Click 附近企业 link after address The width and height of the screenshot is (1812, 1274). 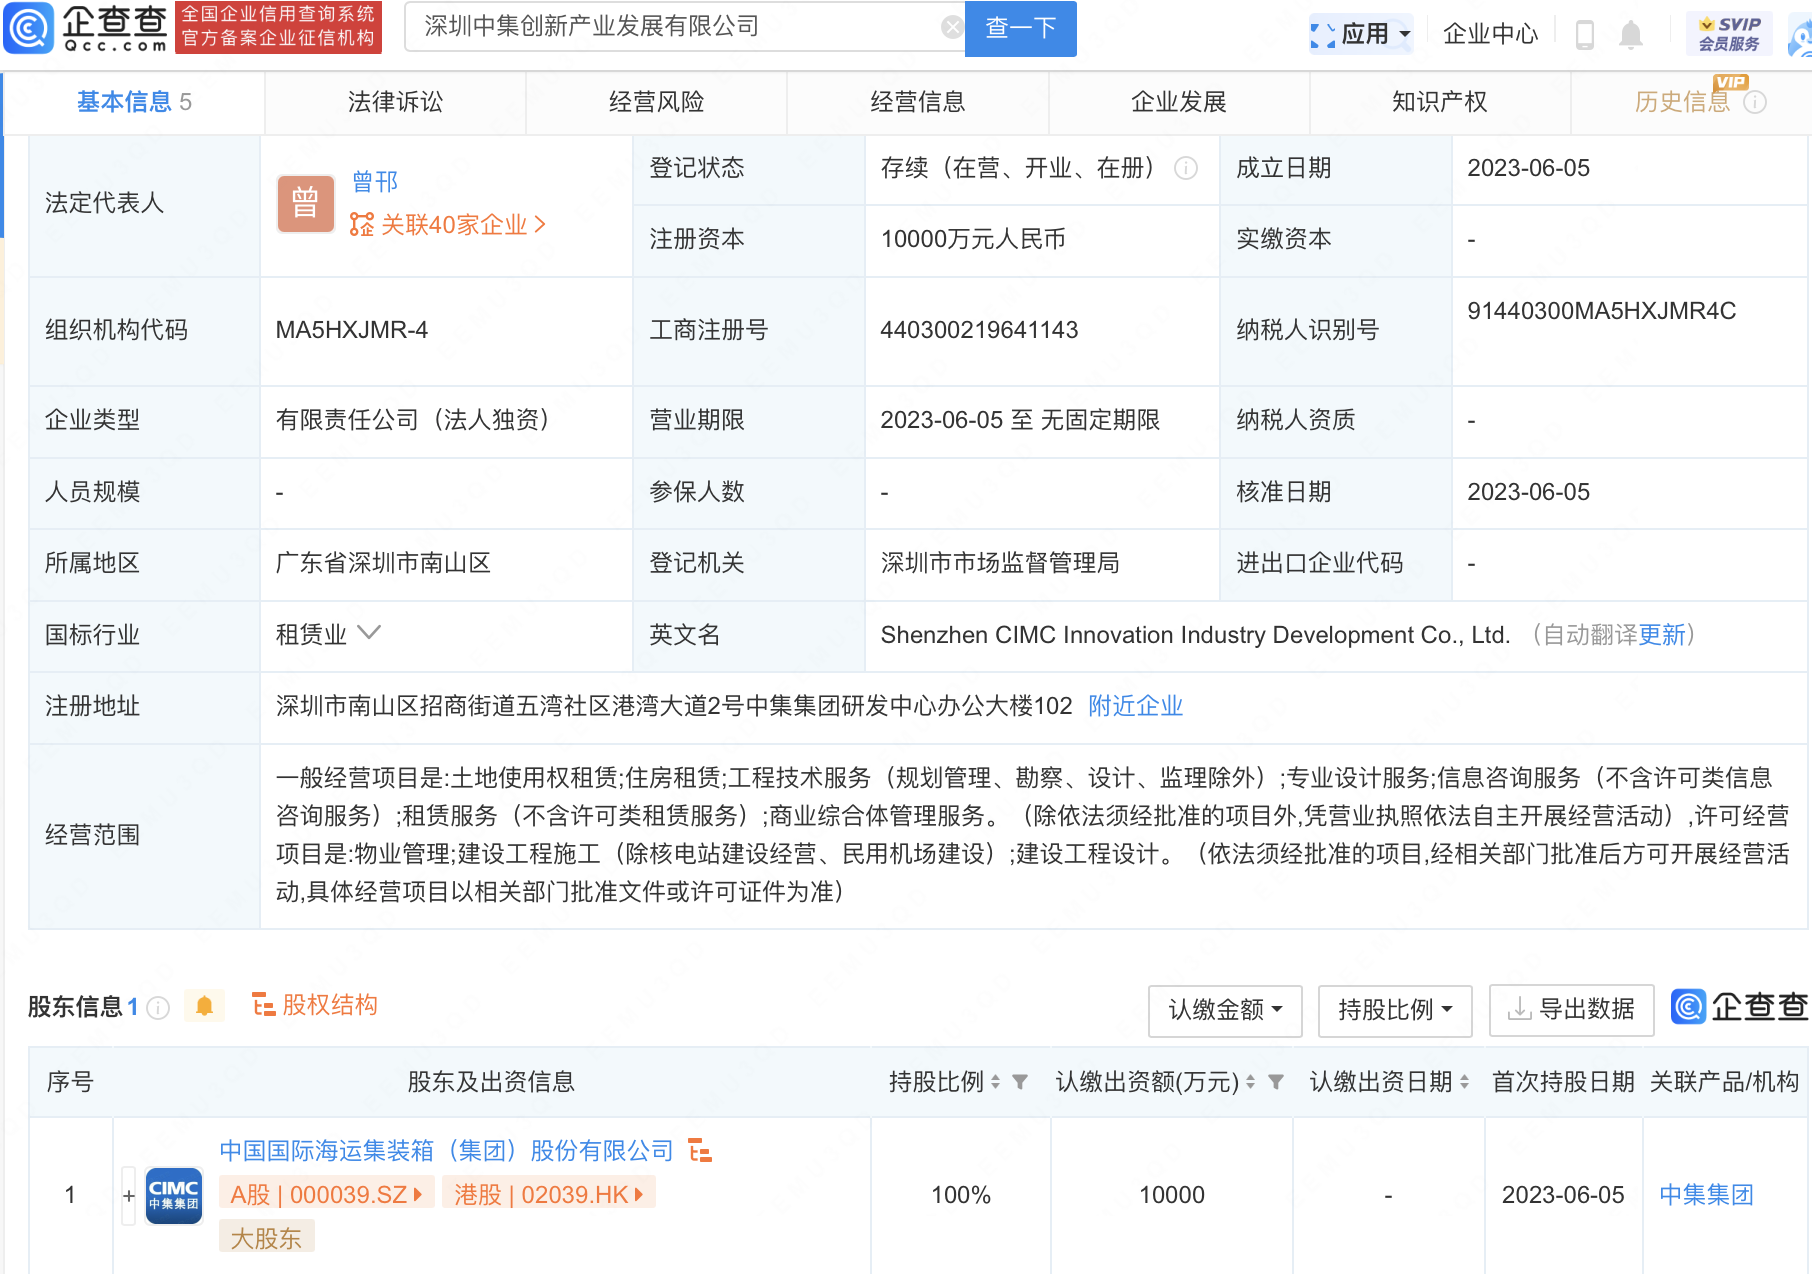point(1135,706)
